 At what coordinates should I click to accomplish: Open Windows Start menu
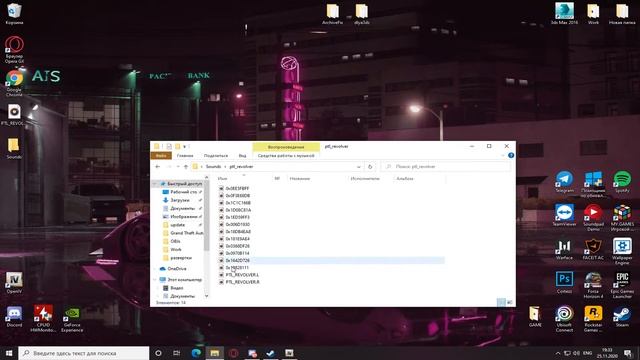coord(9,353)
